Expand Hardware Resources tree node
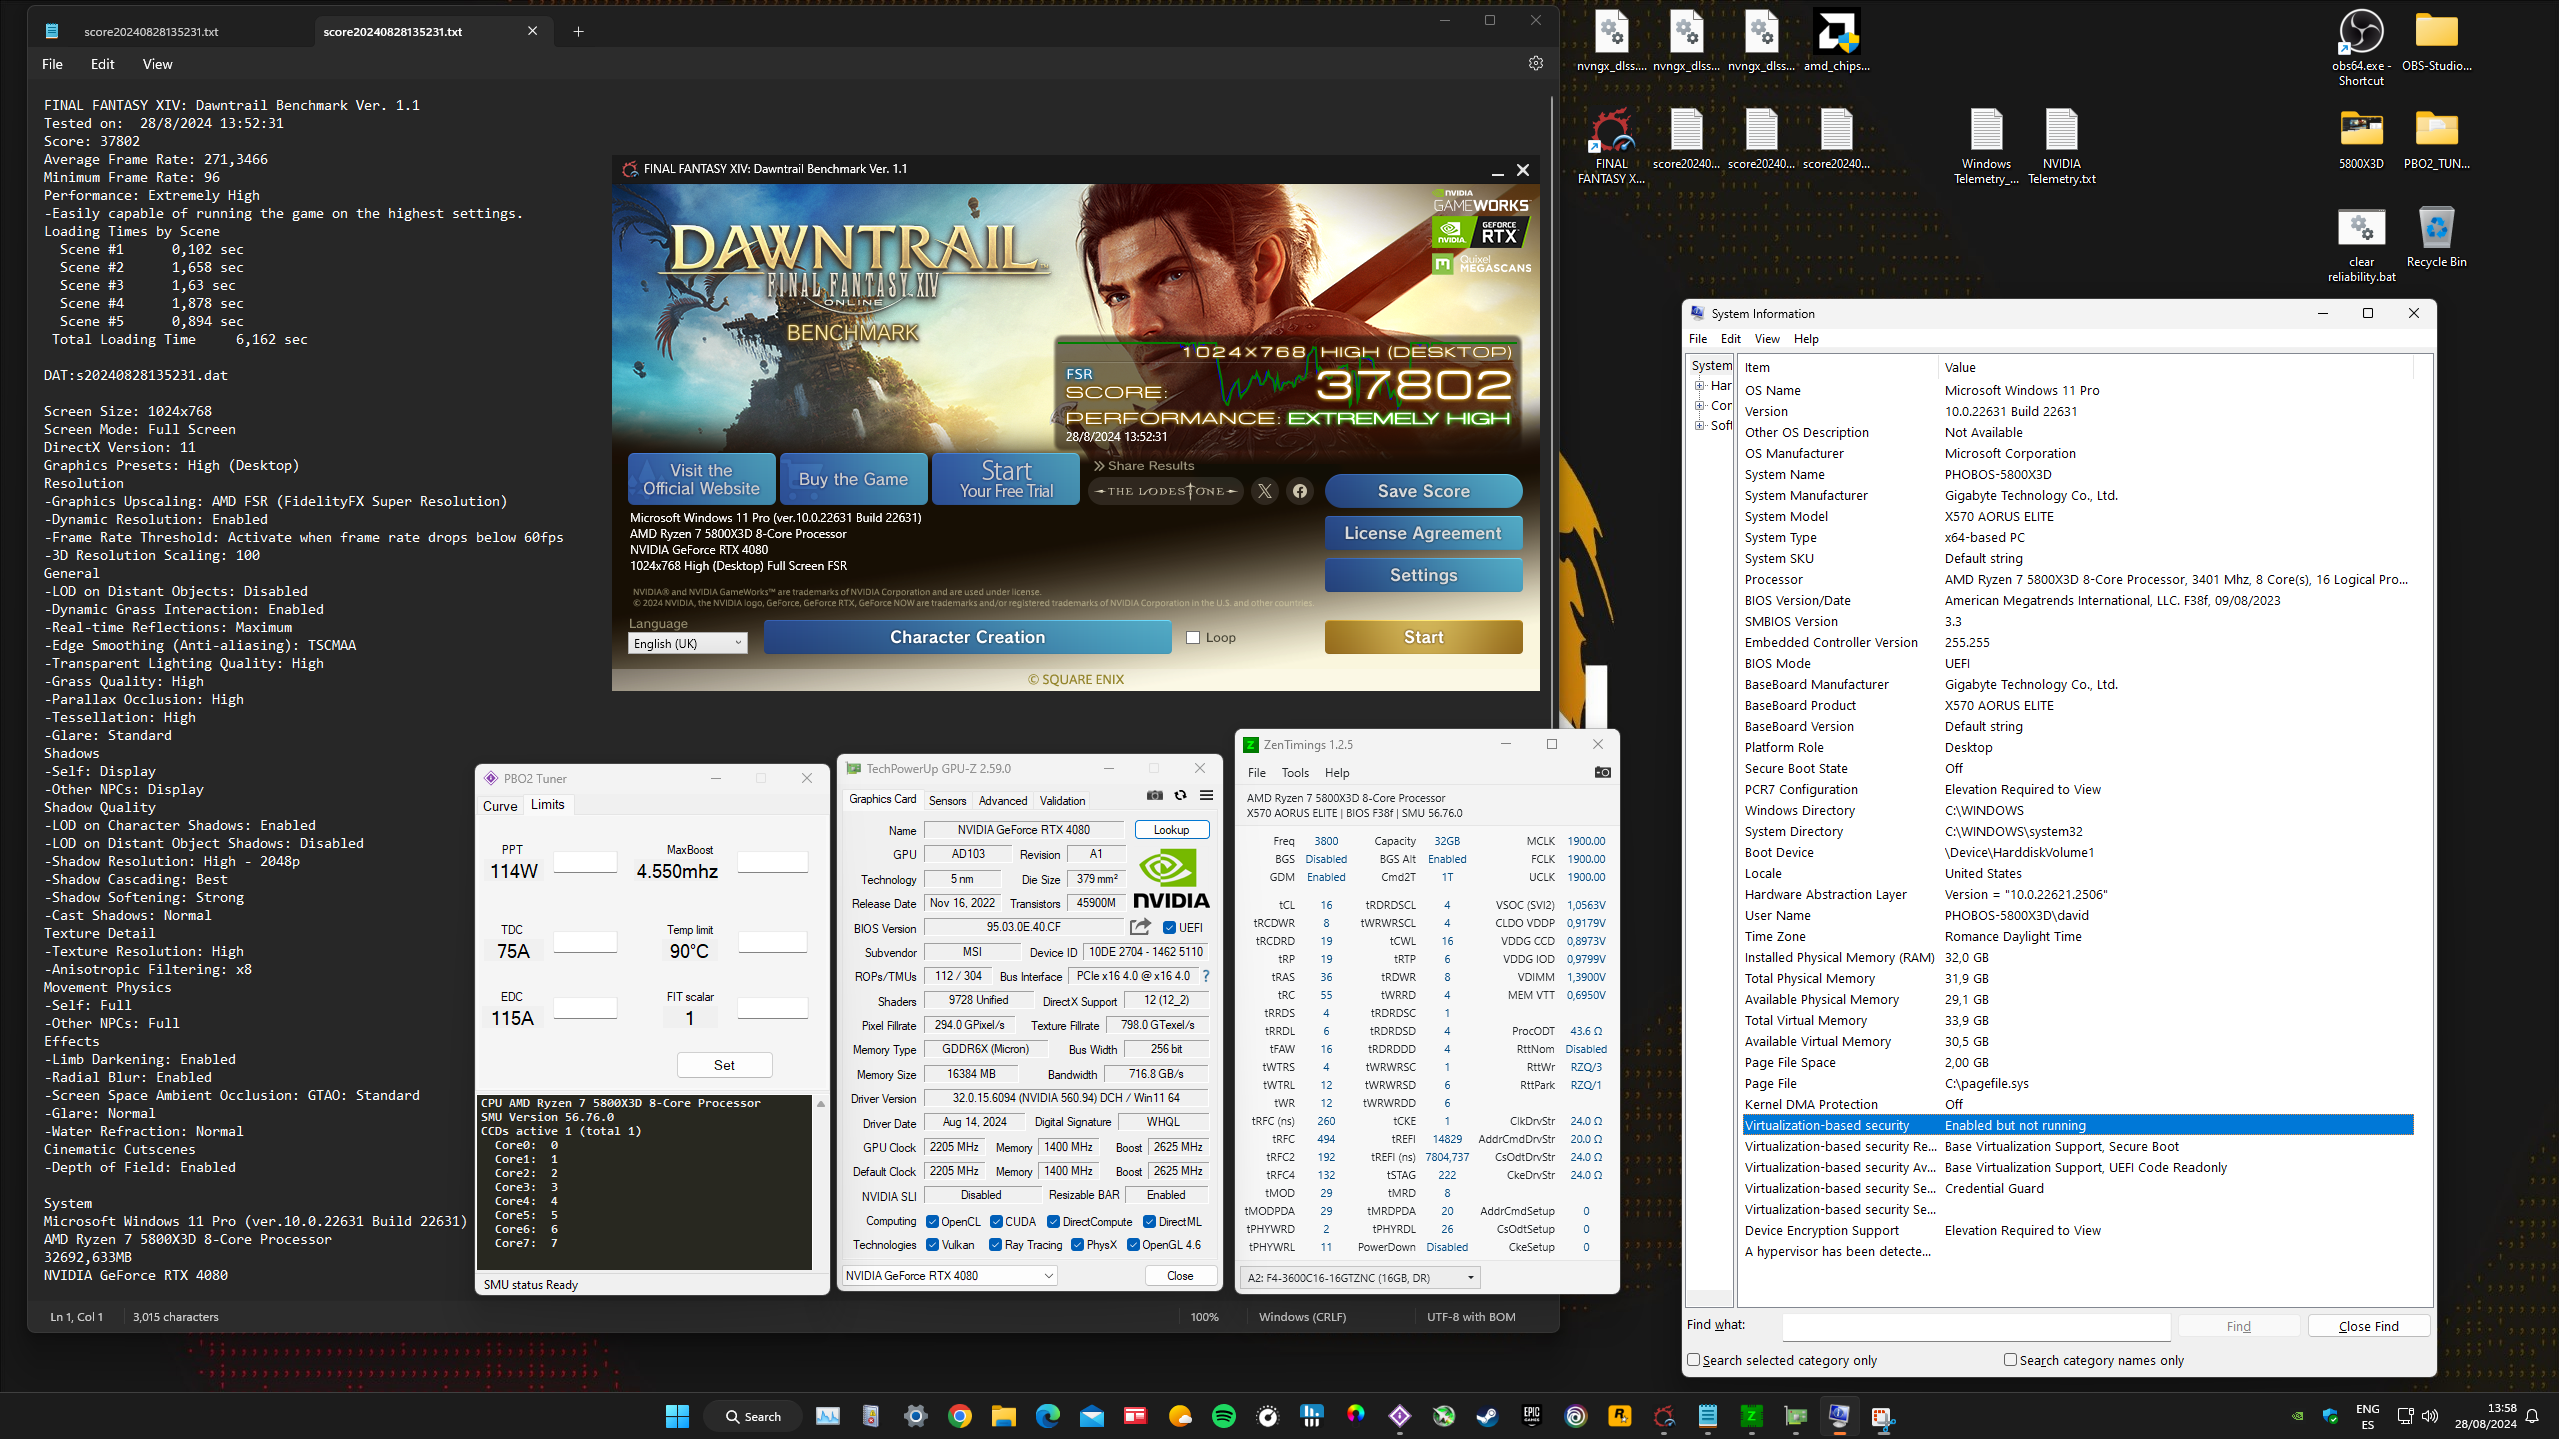The image size is (2559, 1439). [1699, 386]
